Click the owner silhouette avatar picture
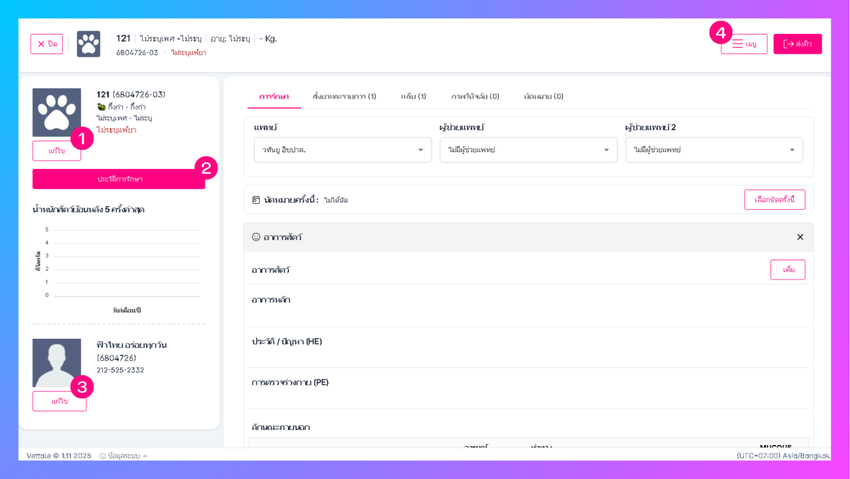 pyautogui.click(x=56, y=363)
